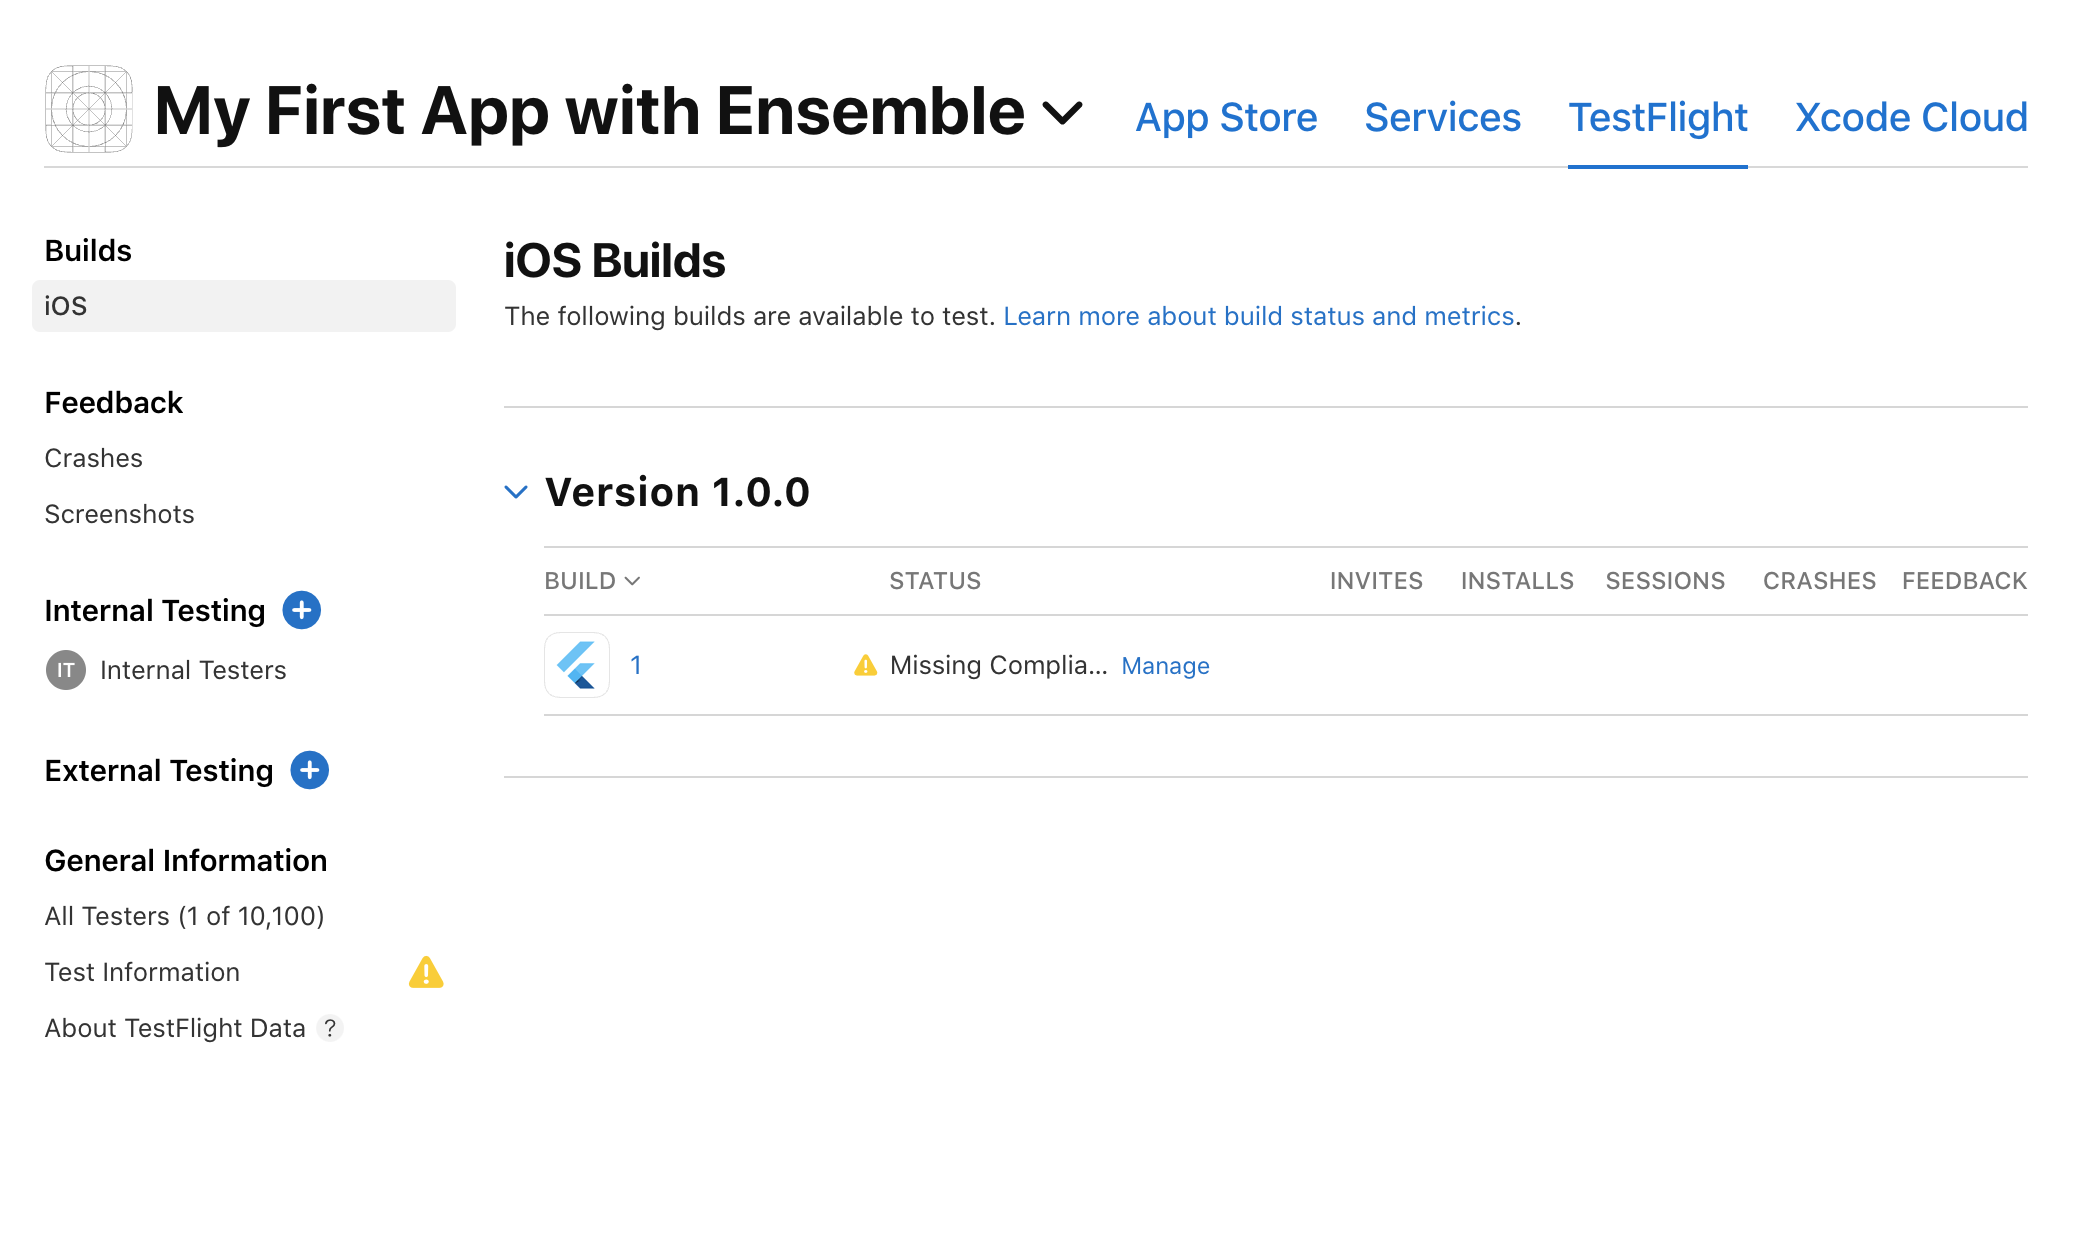Click the IT avatar for Internal Testers
Screen dimensions: 2086x1242
tap(65, 670)
